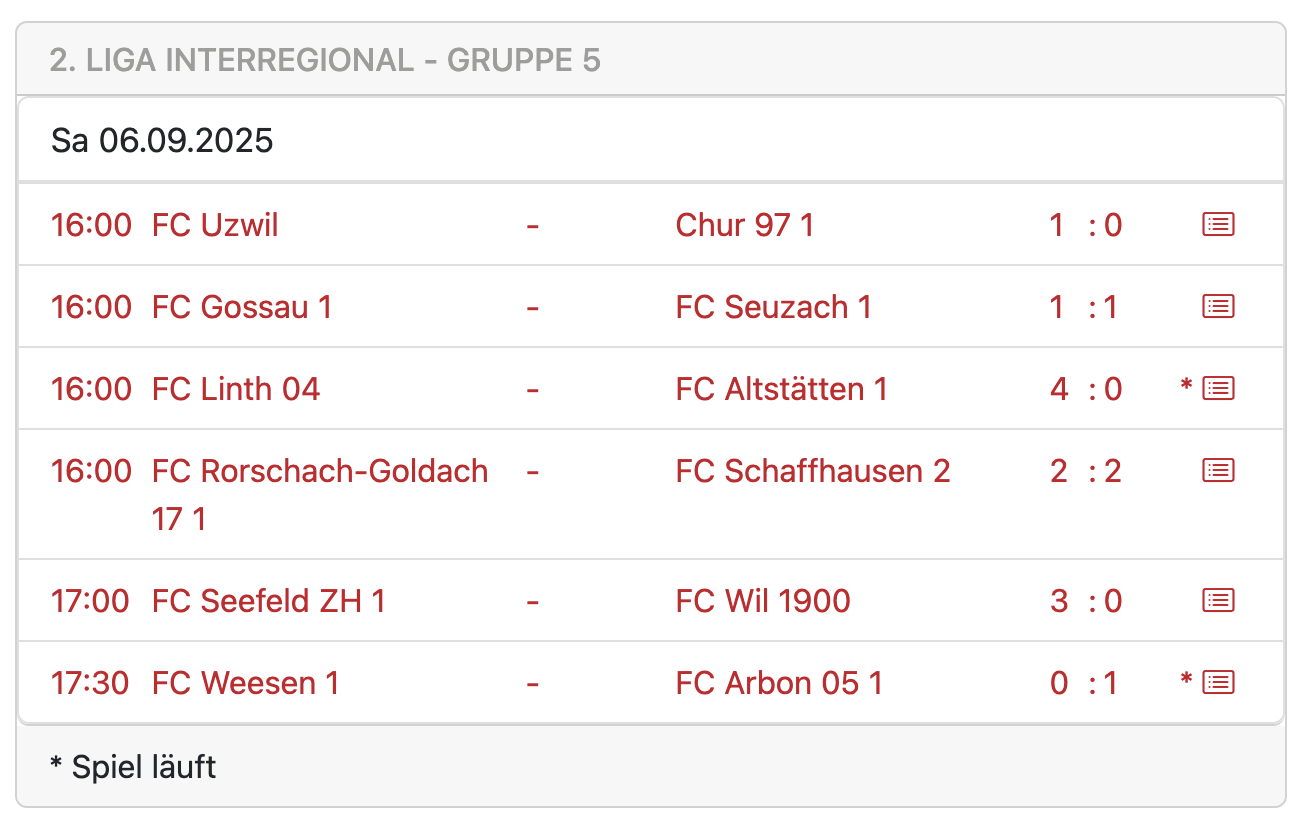This screenshot has height=830, width=1302.
Task: Click the FC Altstätten 1 link
Action: tap(781, 389)
